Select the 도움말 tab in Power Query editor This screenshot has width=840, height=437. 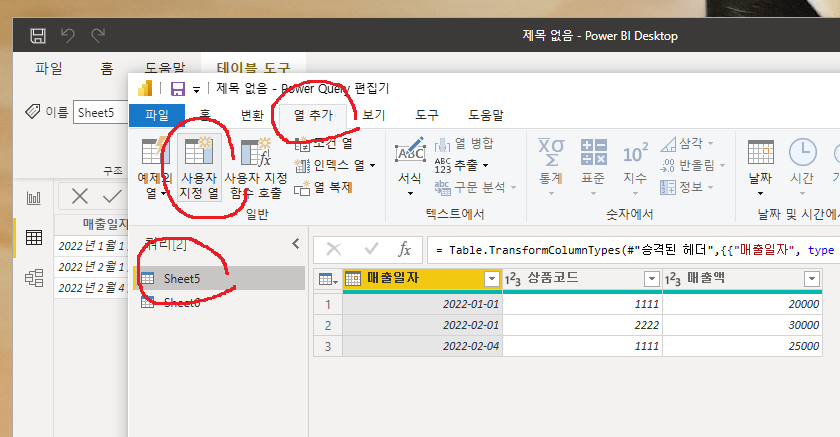coord(486,115)
